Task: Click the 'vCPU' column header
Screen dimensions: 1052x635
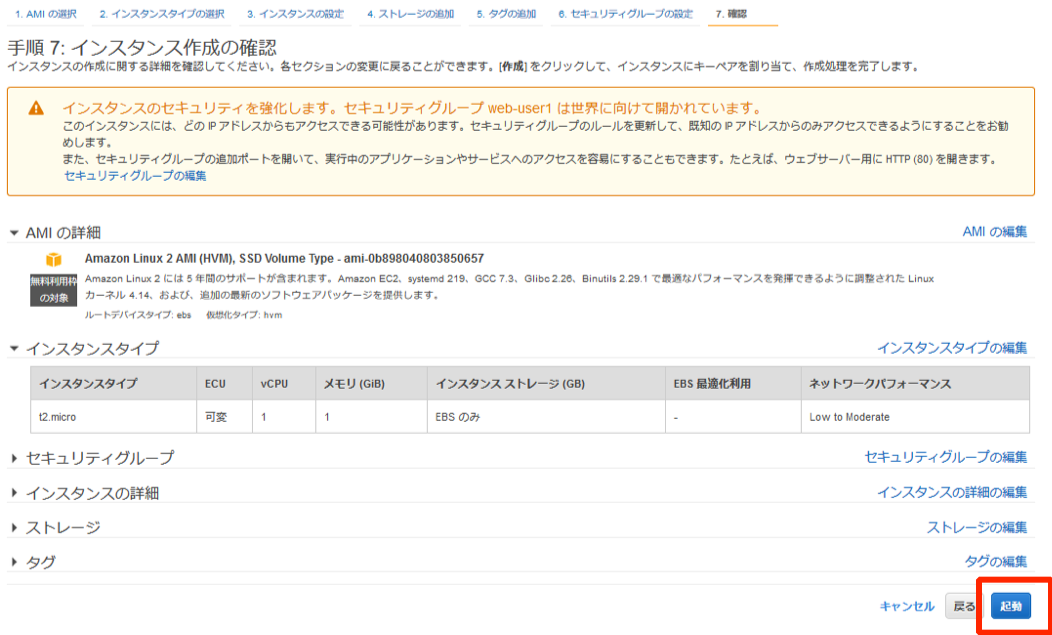Action: [x=284, y=384]
